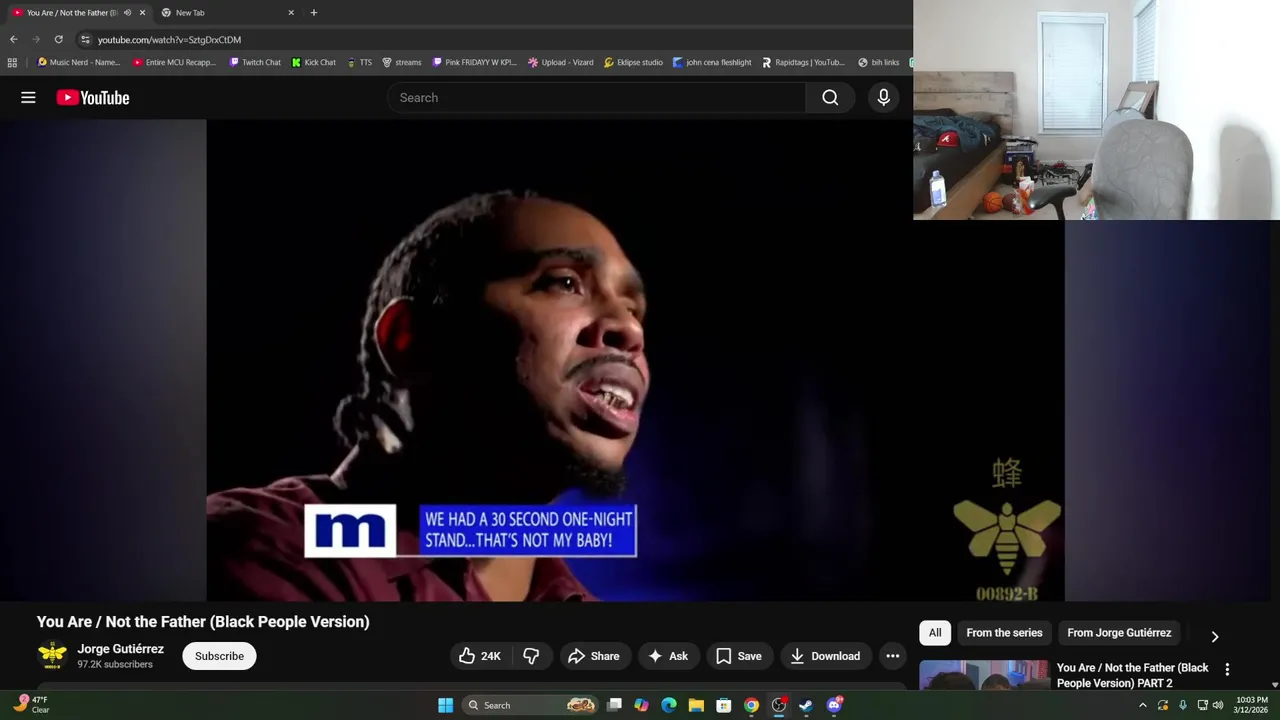Open TTS bookmark
The height and width of the screenshot is (720, 1280).
point(359,62)
